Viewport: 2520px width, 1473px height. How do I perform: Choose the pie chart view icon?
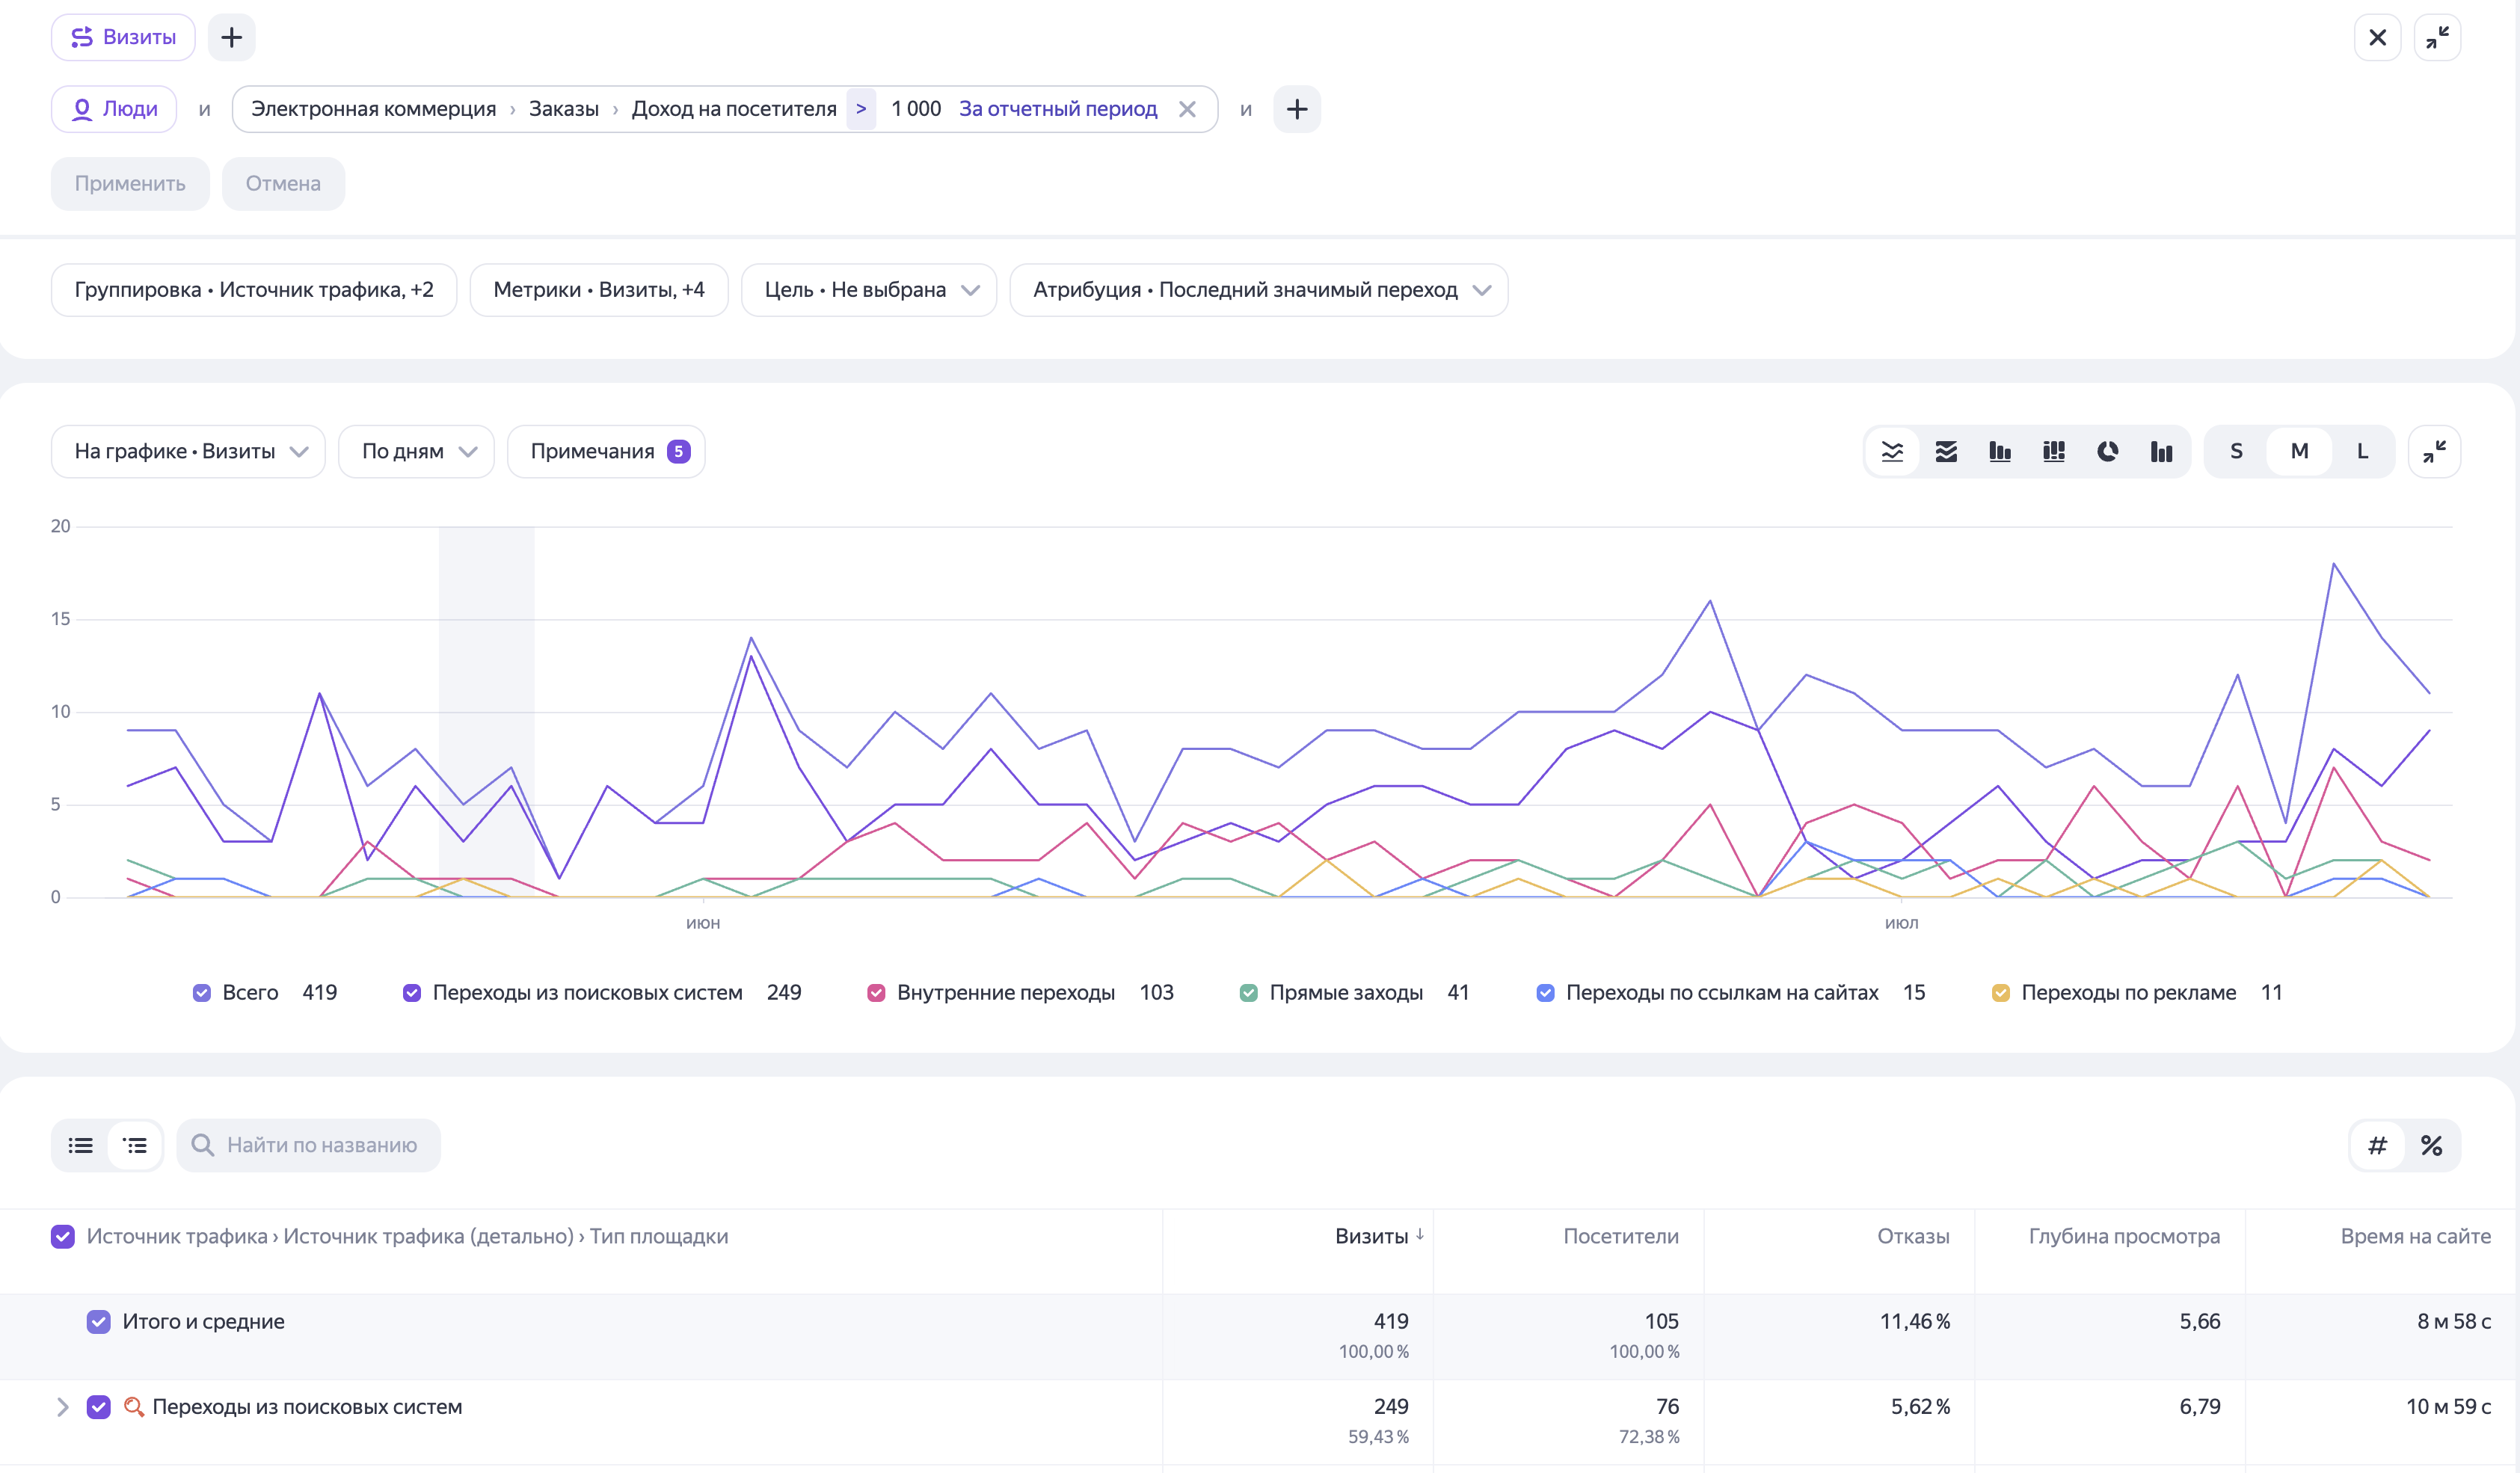pyautogui.click(x=2107, y=451)
